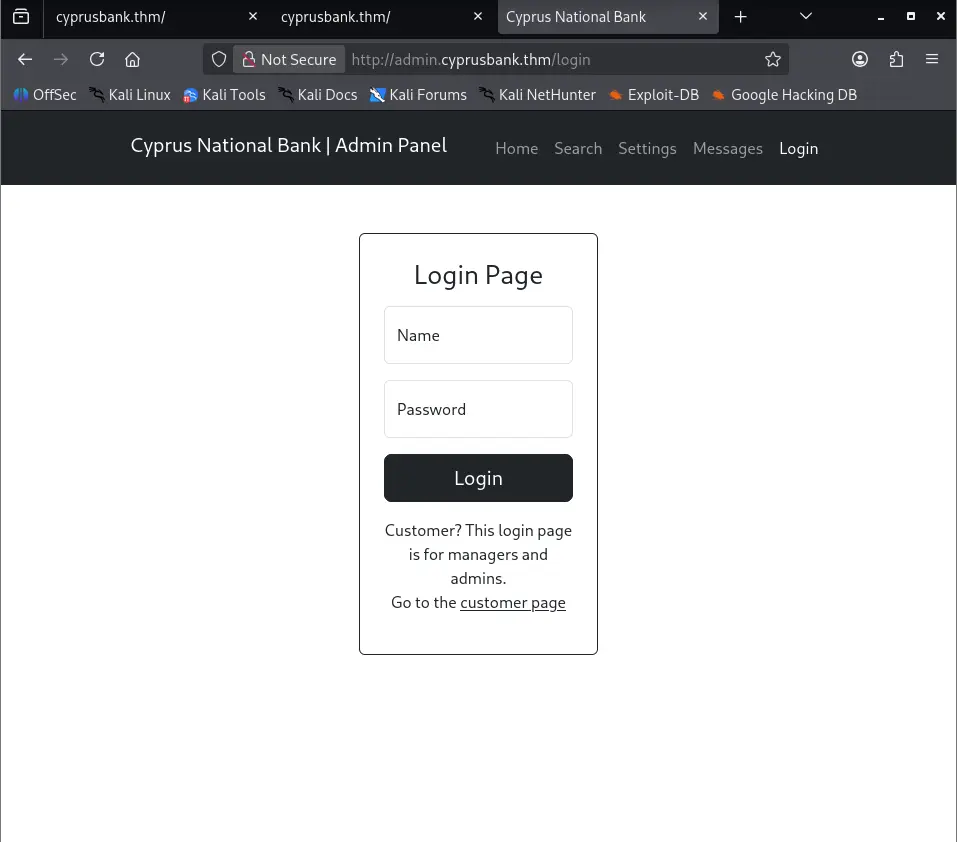Click the browser reload page icon

click(x=97, y=60)
